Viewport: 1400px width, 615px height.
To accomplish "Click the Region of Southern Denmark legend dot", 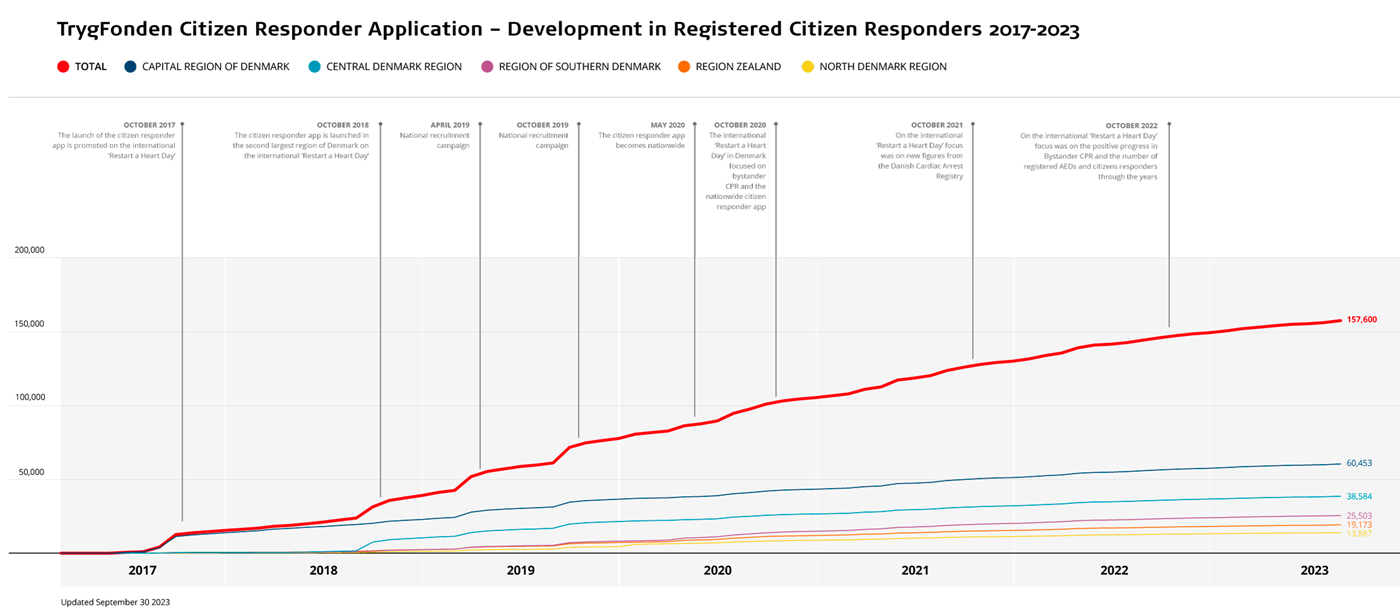I will 487,67.
